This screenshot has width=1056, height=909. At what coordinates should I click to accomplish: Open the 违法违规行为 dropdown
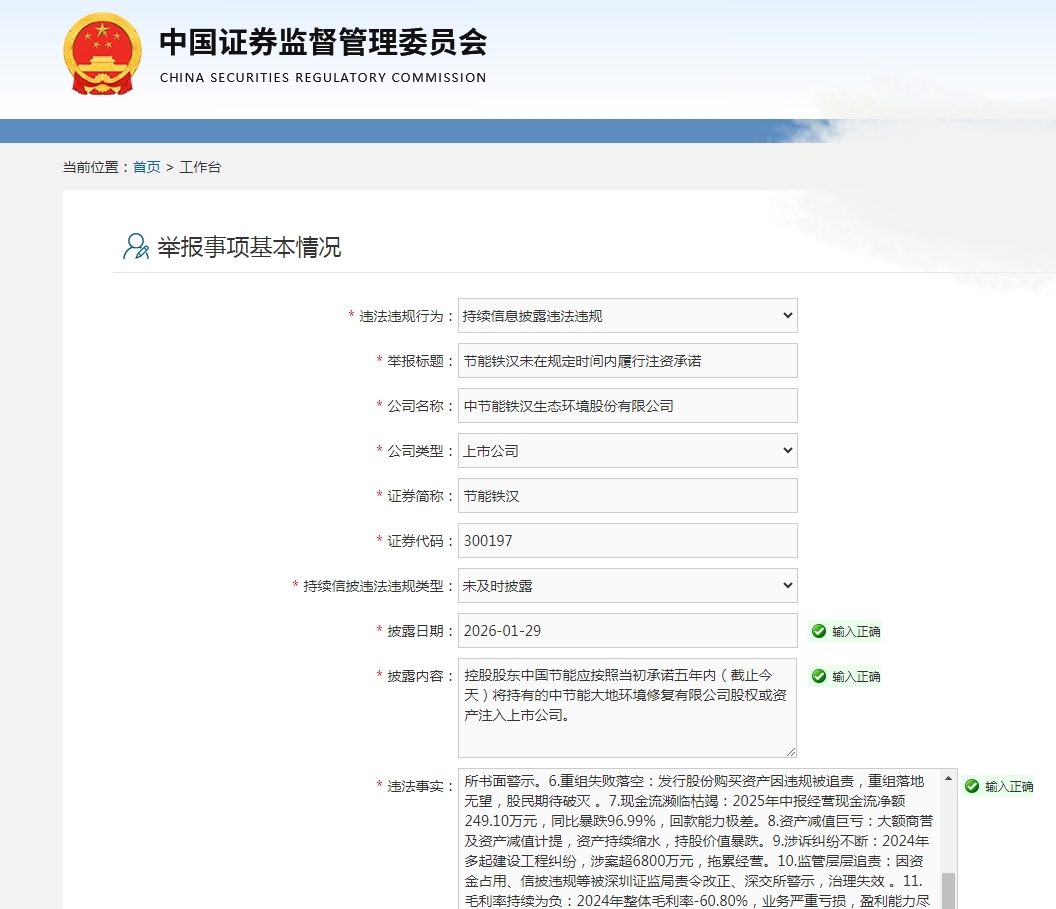coord(628,316)
